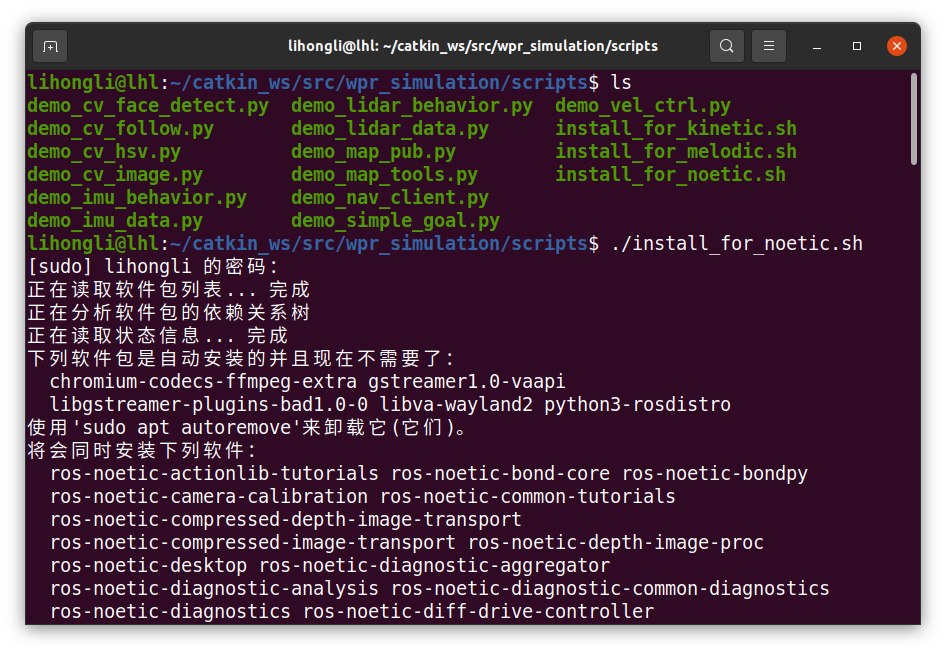Click ros-noetic-diagnostics package name

(x=170, y=611)
